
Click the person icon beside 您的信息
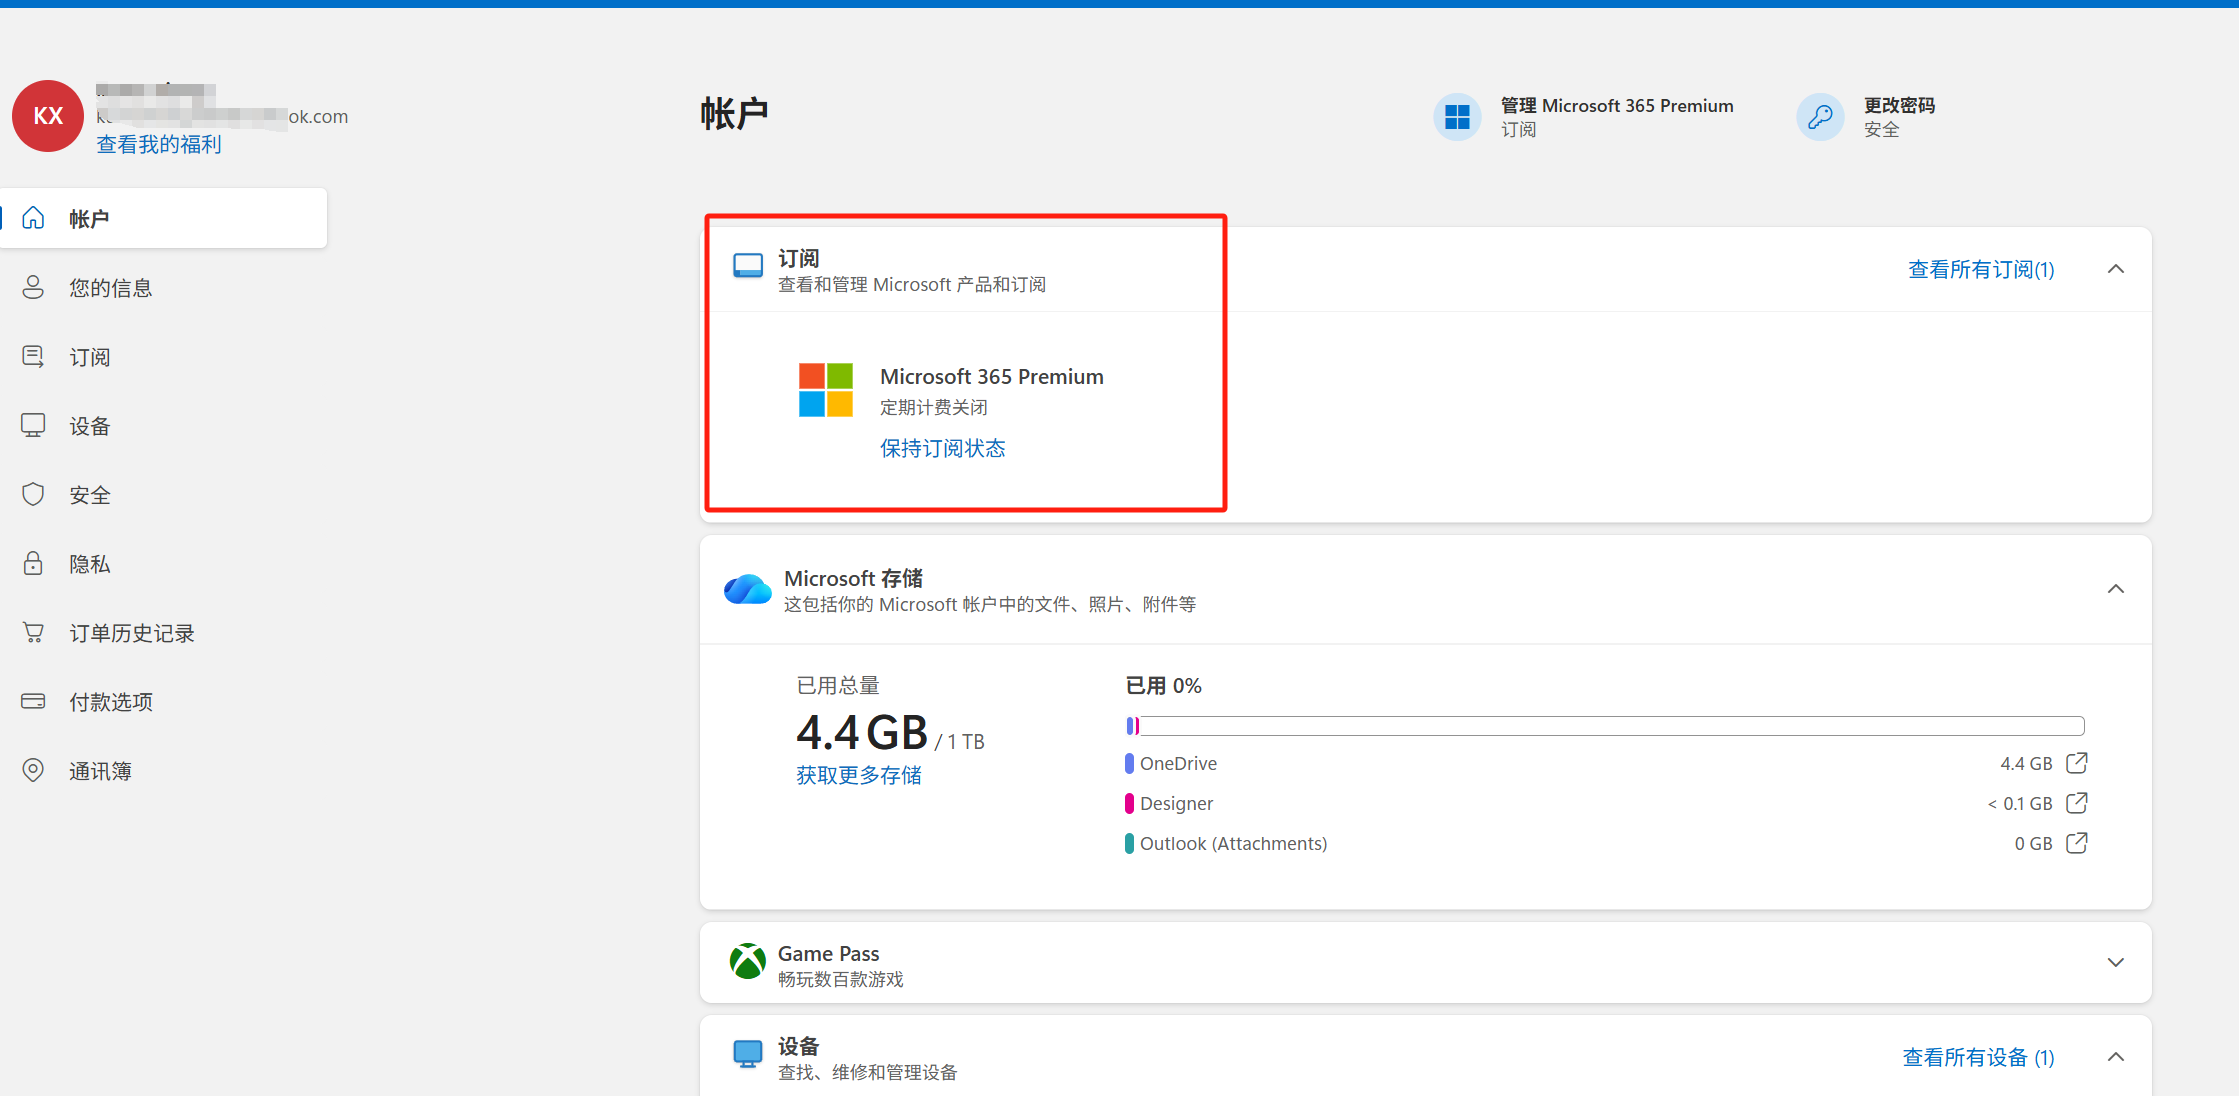click(x=33, y=287)
